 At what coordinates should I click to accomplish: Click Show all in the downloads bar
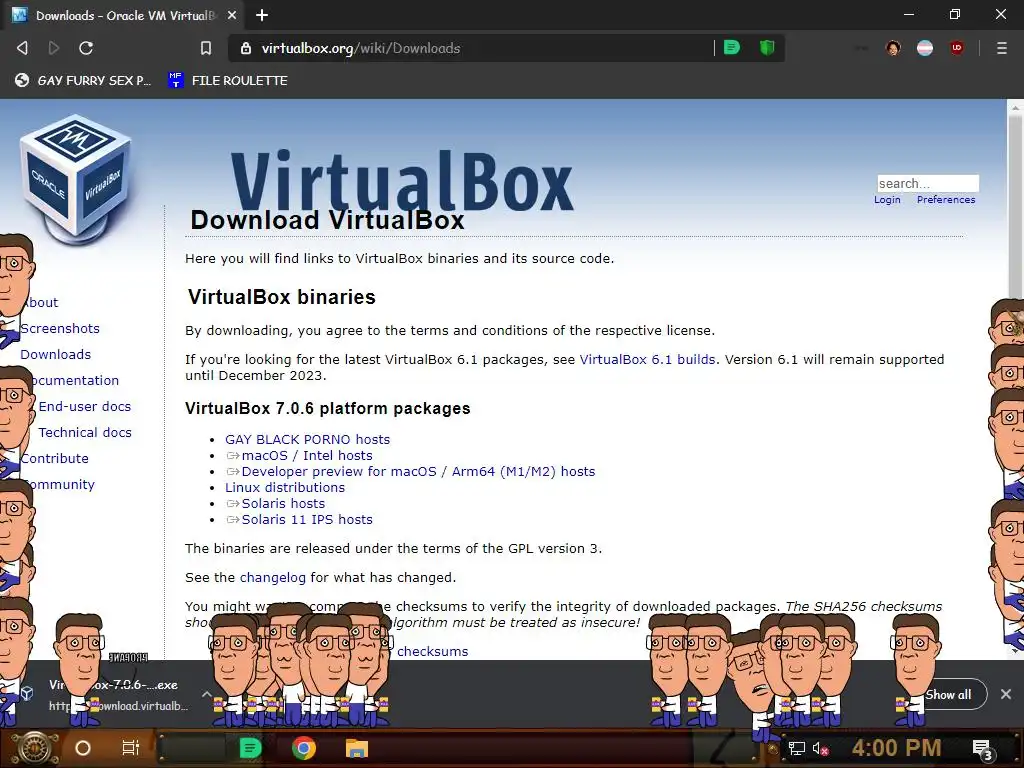point(948,695)
